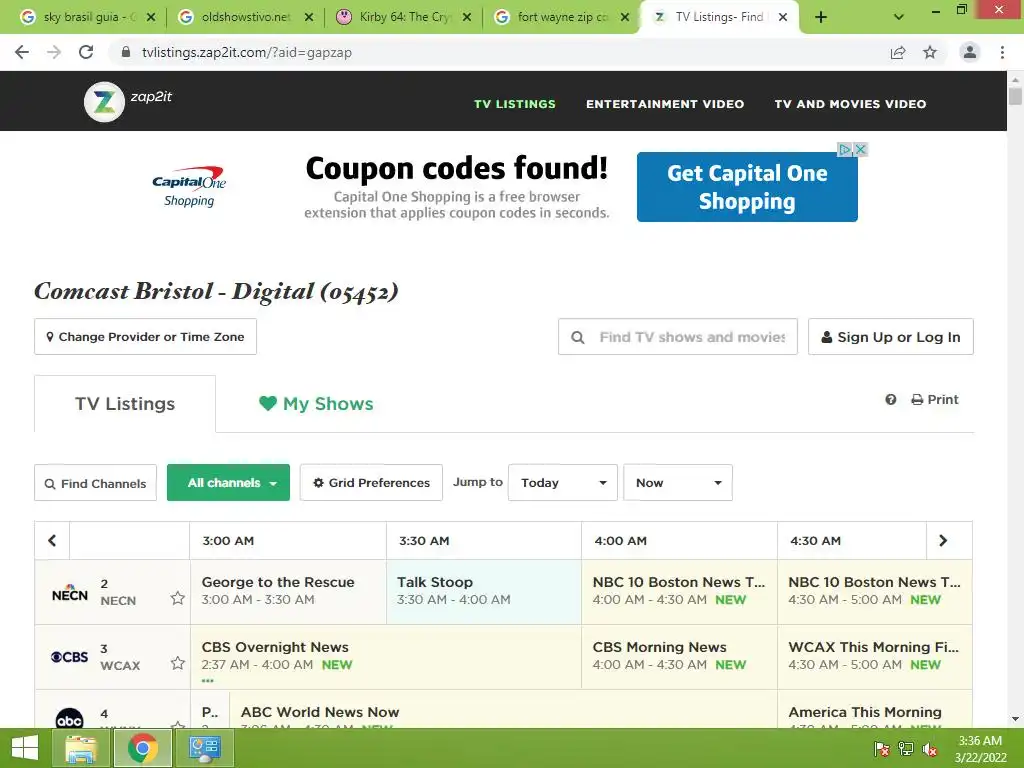The image size is (1024, 768).
Task: Open the CBS Morning News listing
Action: point(679,656)
